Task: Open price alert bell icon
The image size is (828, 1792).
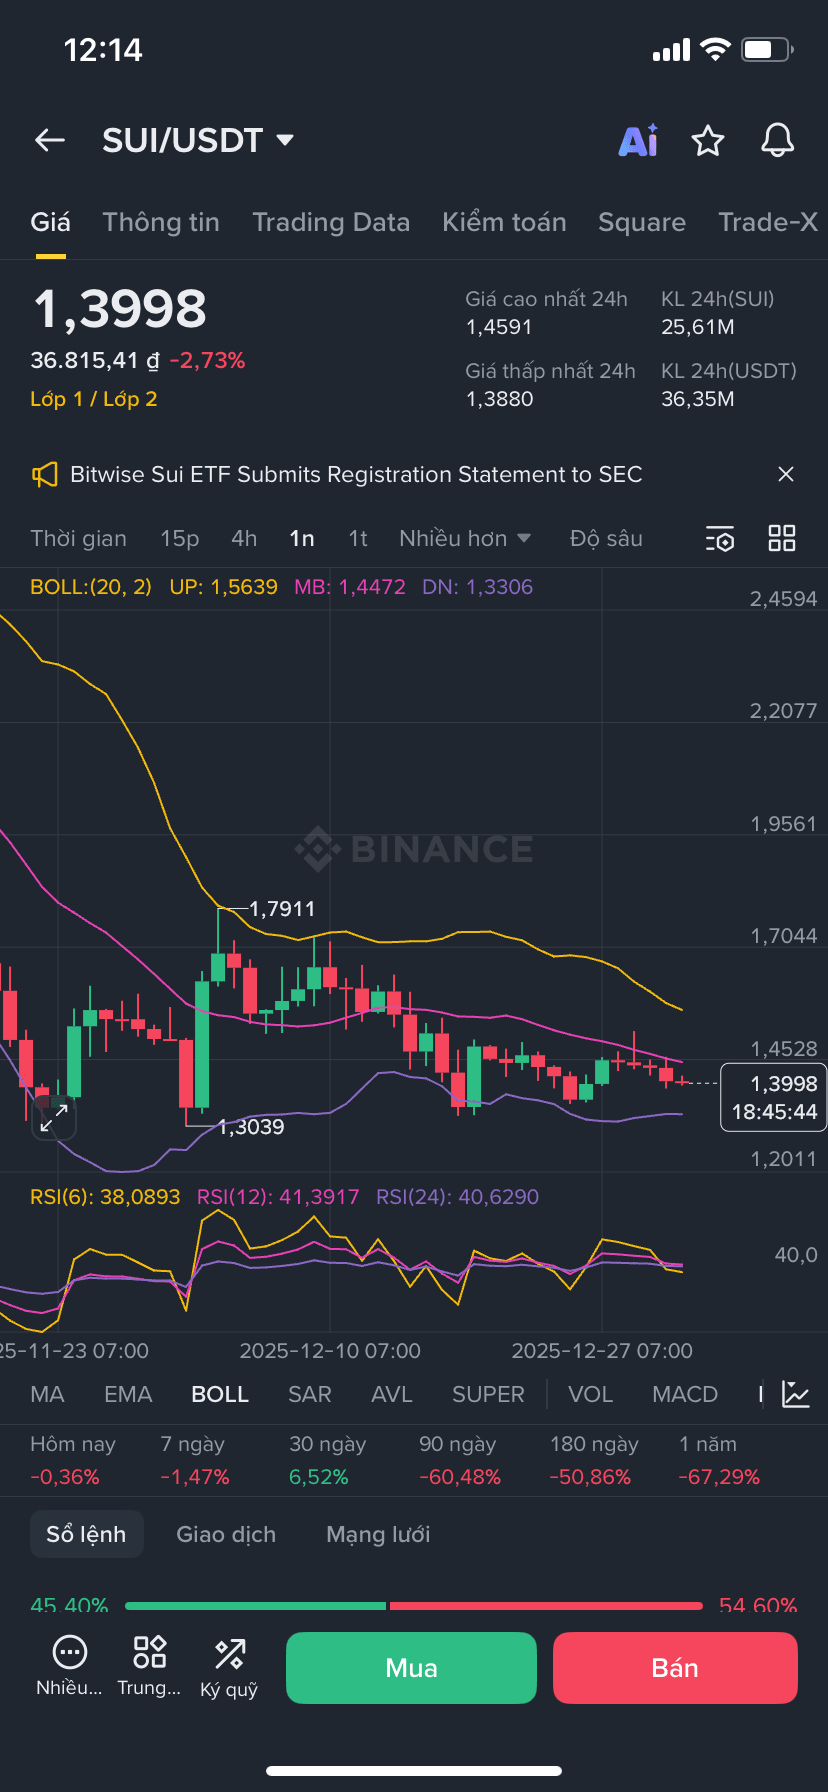Action: coord(777,141)
